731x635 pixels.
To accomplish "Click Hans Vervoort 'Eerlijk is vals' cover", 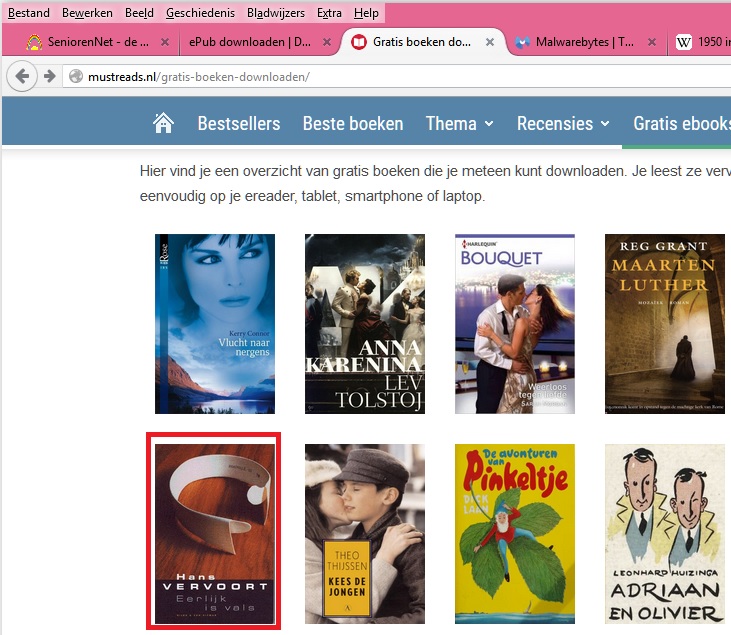I will [x=214, y=532].
